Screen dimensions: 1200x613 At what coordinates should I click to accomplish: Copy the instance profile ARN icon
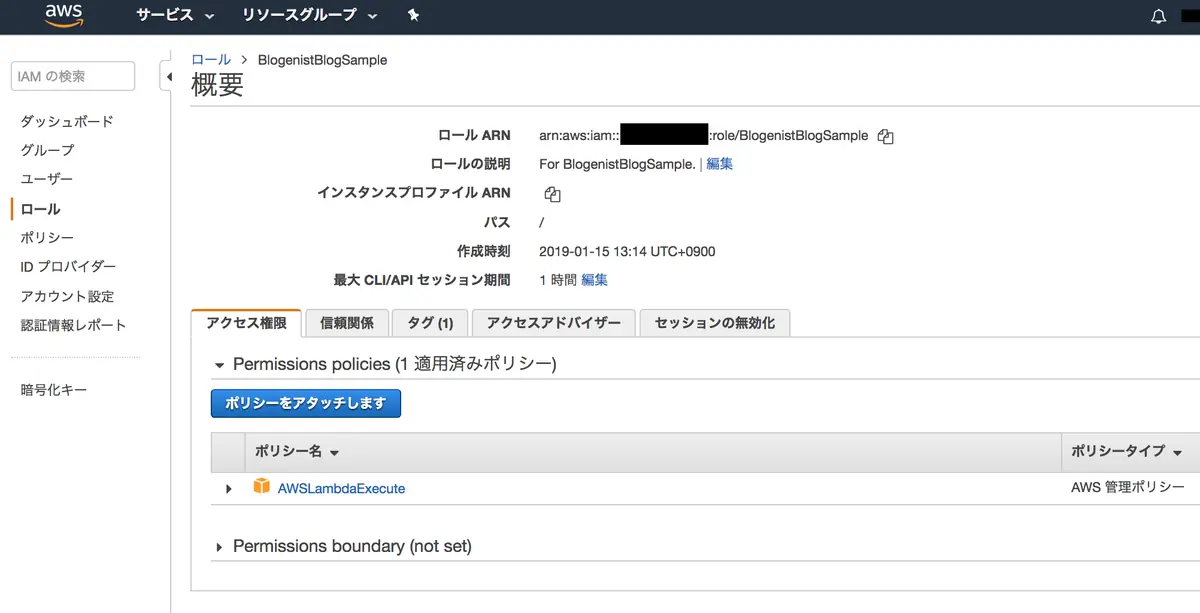tap(553, 194)
